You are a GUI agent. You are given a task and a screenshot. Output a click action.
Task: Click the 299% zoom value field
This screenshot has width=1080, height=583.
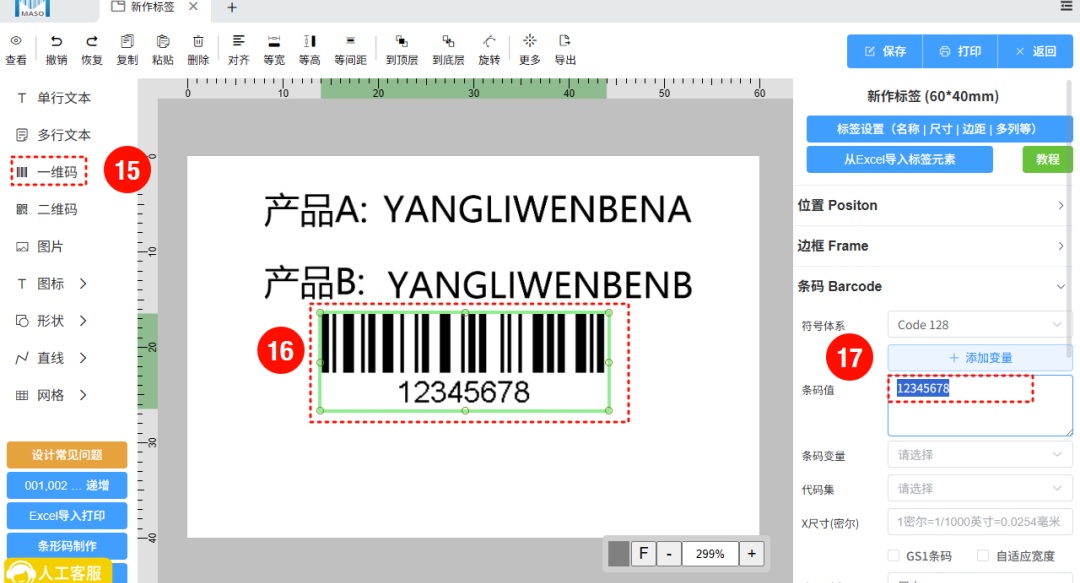[710, 553]
